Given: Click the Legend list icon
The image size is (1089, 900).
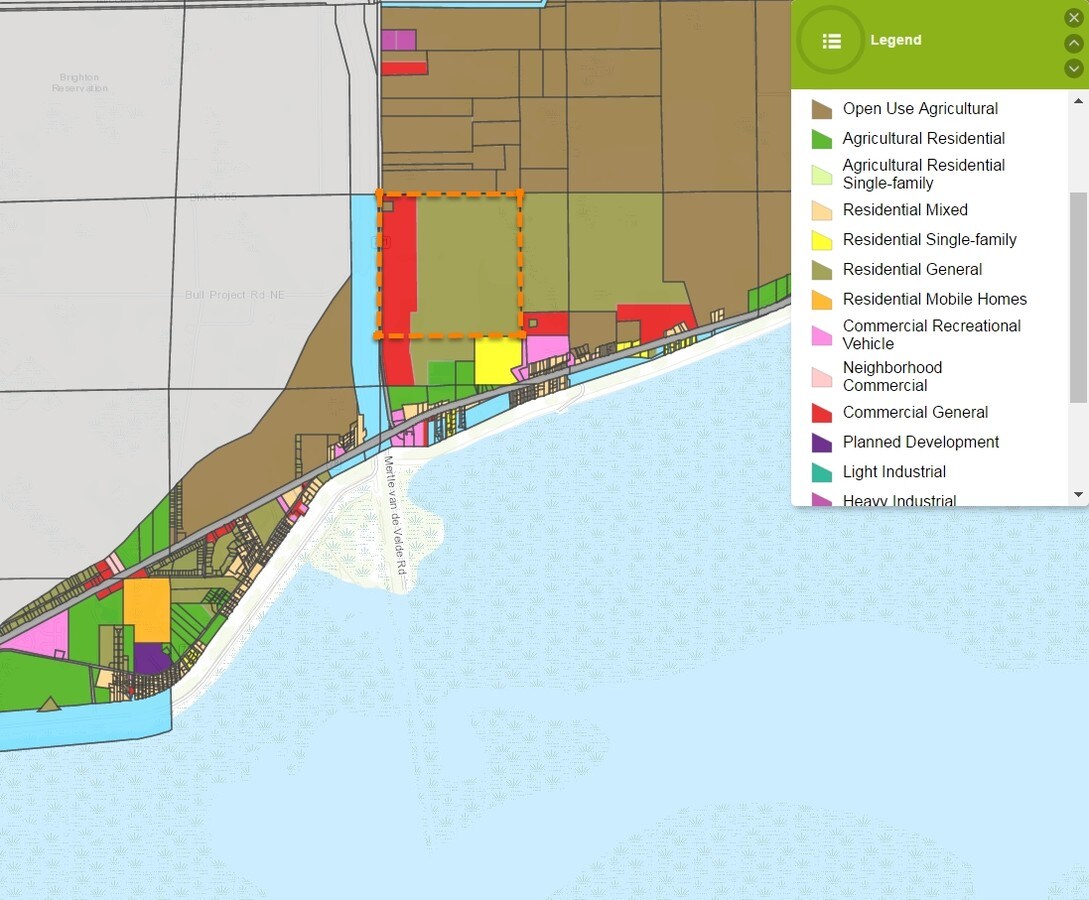Looking at the screenshot, I should click(831, 41).
